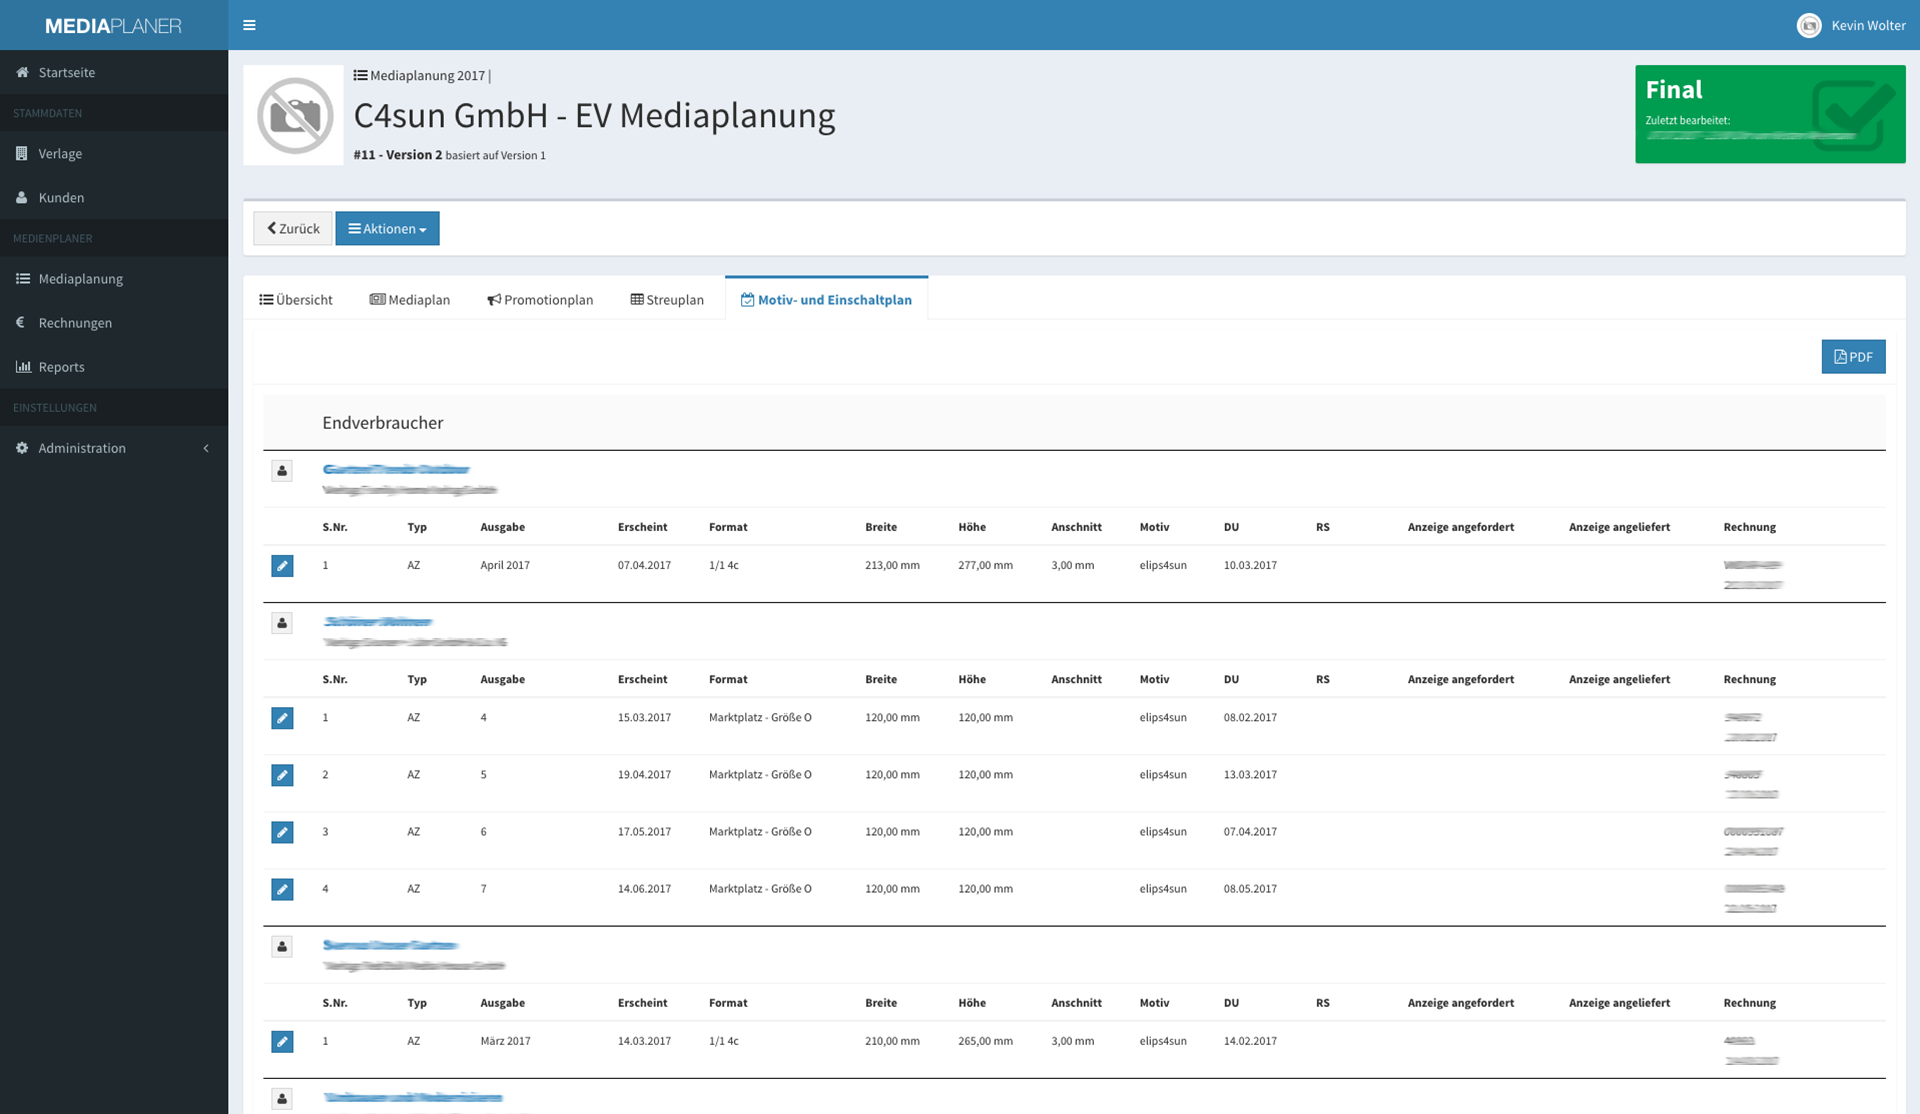
Task: Click the 213,00 mm width value
Action: pyautogui.click(x=892, y=565)
